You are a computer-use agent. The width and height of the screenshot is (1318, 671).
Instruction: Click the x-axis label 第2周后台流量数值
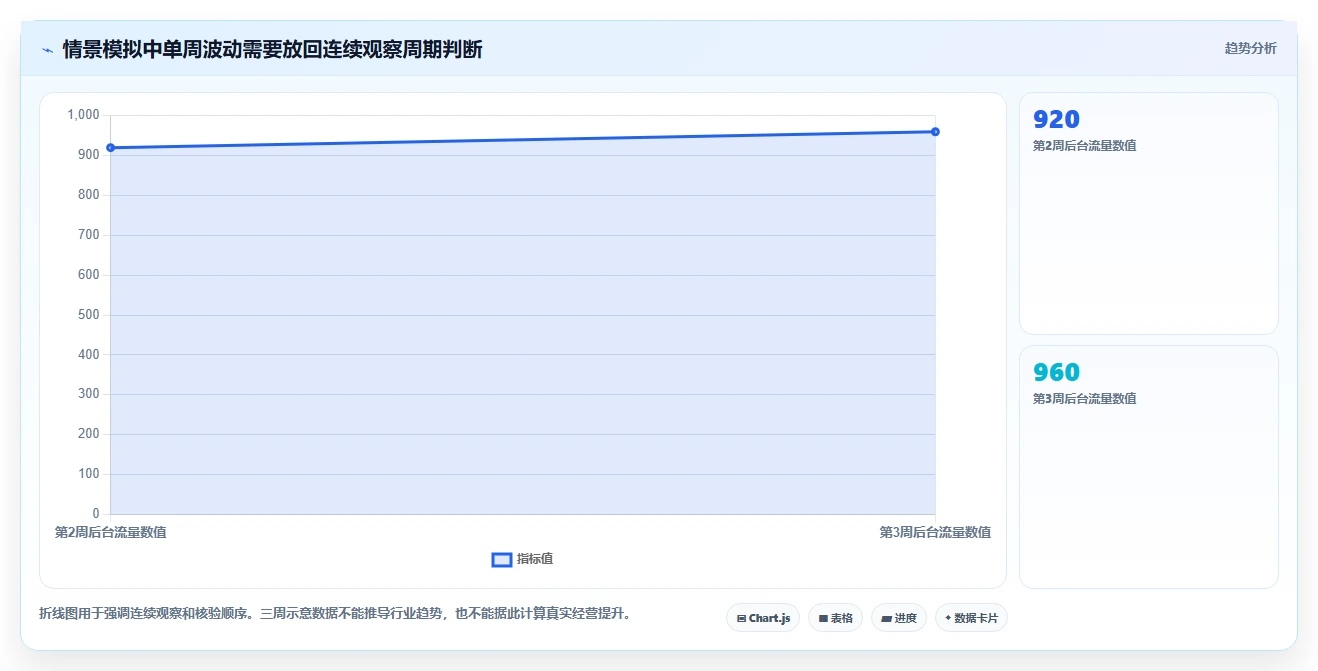coord(110,532)
